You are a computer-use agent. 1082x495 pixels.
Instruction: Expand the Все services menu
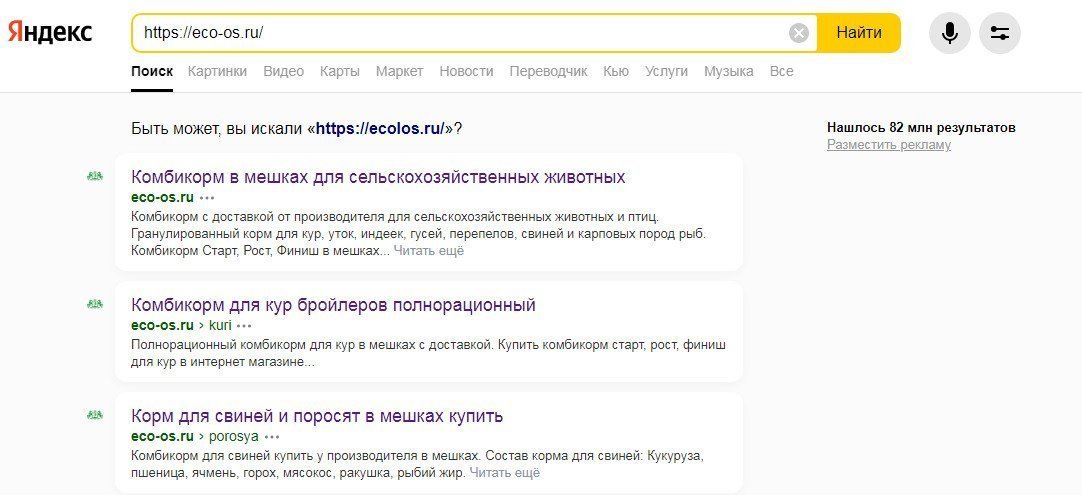point(782,71)
